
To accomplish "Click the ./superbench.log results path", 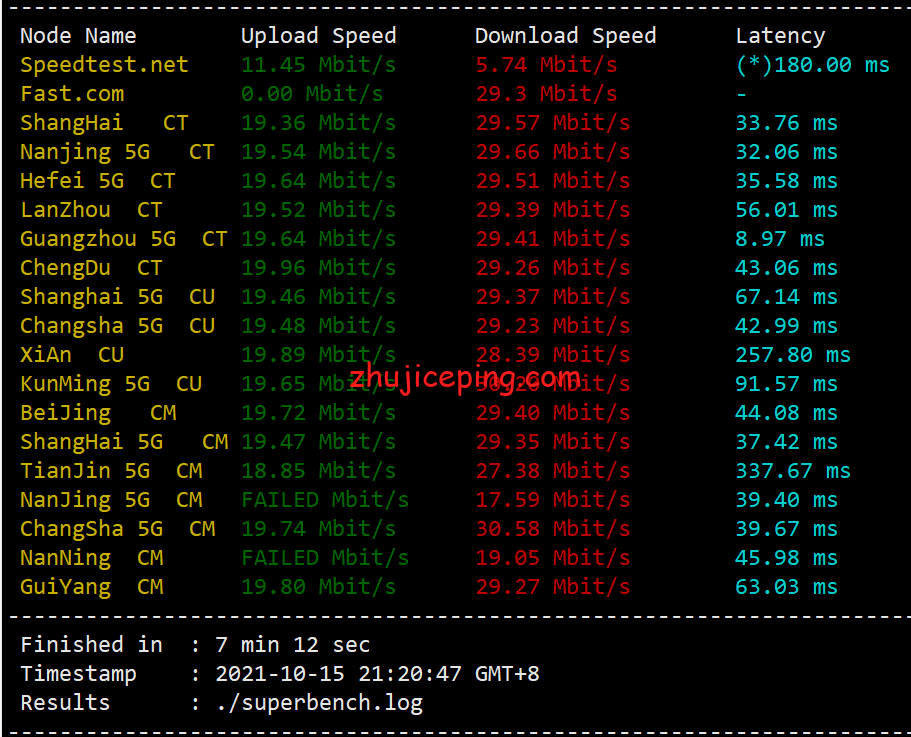I will [319, 703].
